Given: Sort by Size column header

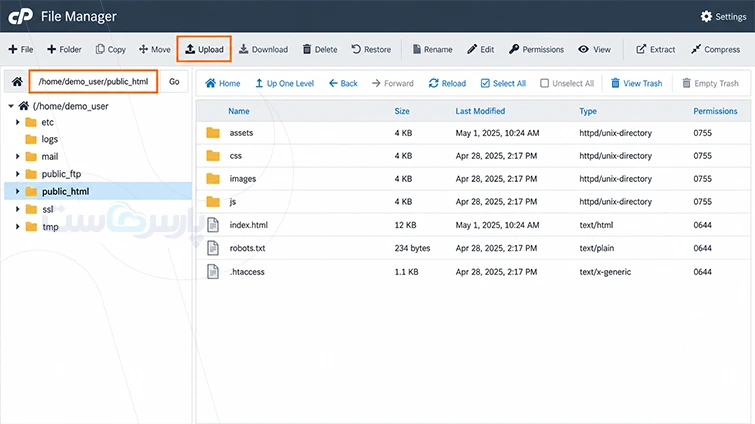Looking at the screenshot, I should pyautogui.click(x=402, y=111).
